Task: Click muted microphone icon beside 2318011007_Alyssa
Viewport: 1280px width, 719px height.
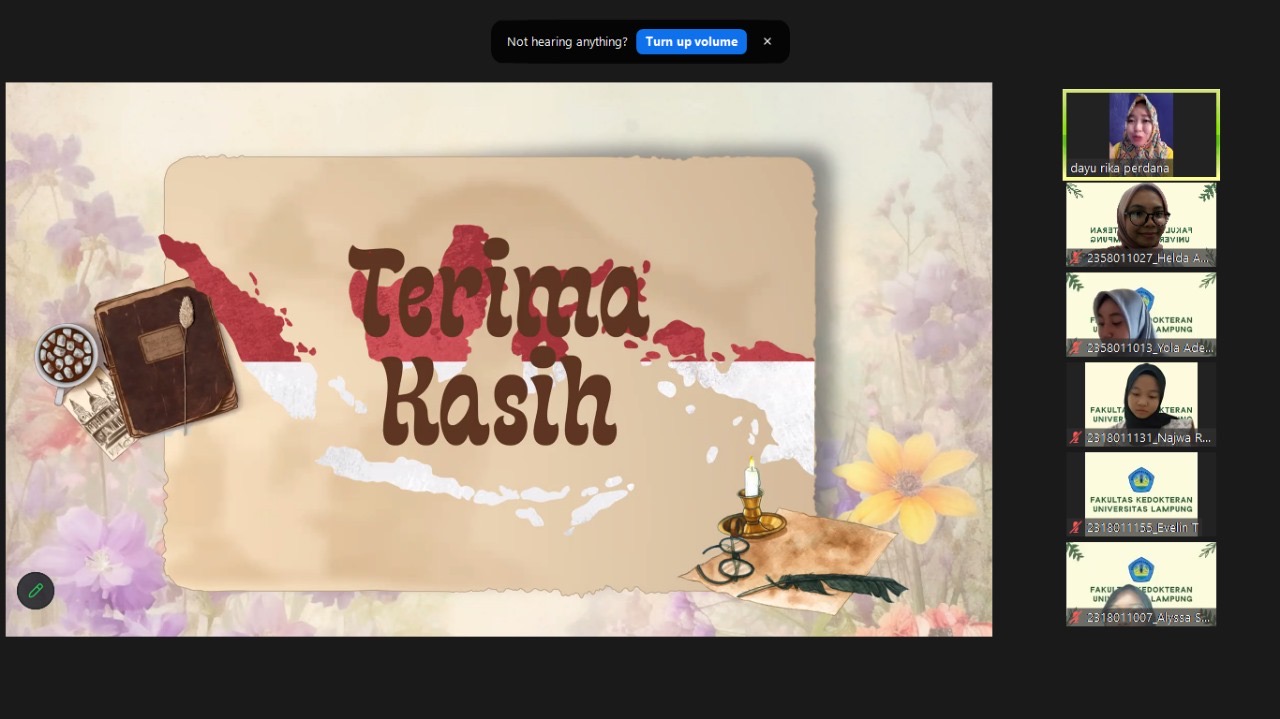Action: (x=1076, y=618)
